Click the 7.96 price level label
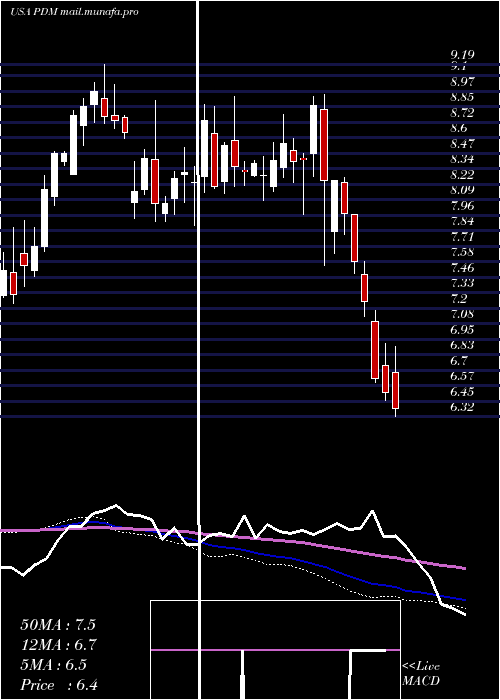 pos(462,206)
